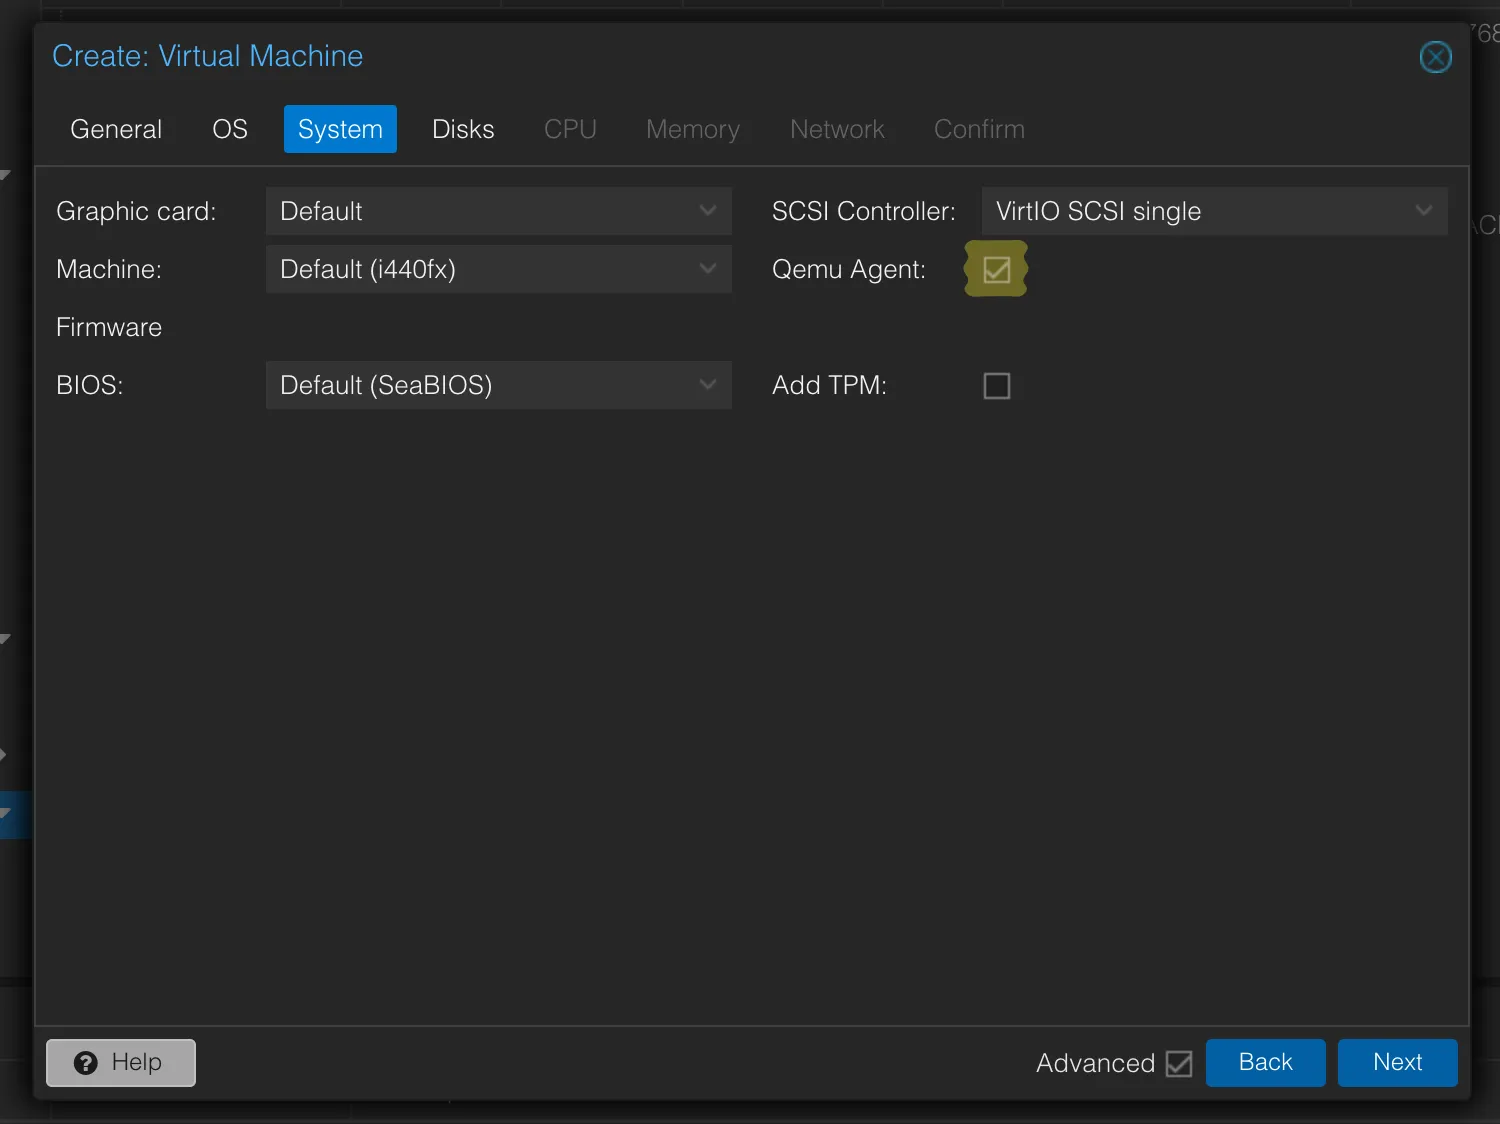Click the BIOS label text
1500x1124 pixels.
90,385
